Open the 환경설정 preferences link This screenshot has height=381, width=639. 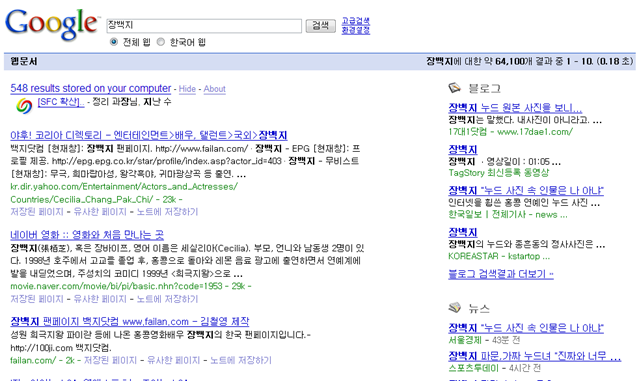click(x=355, y=30)
